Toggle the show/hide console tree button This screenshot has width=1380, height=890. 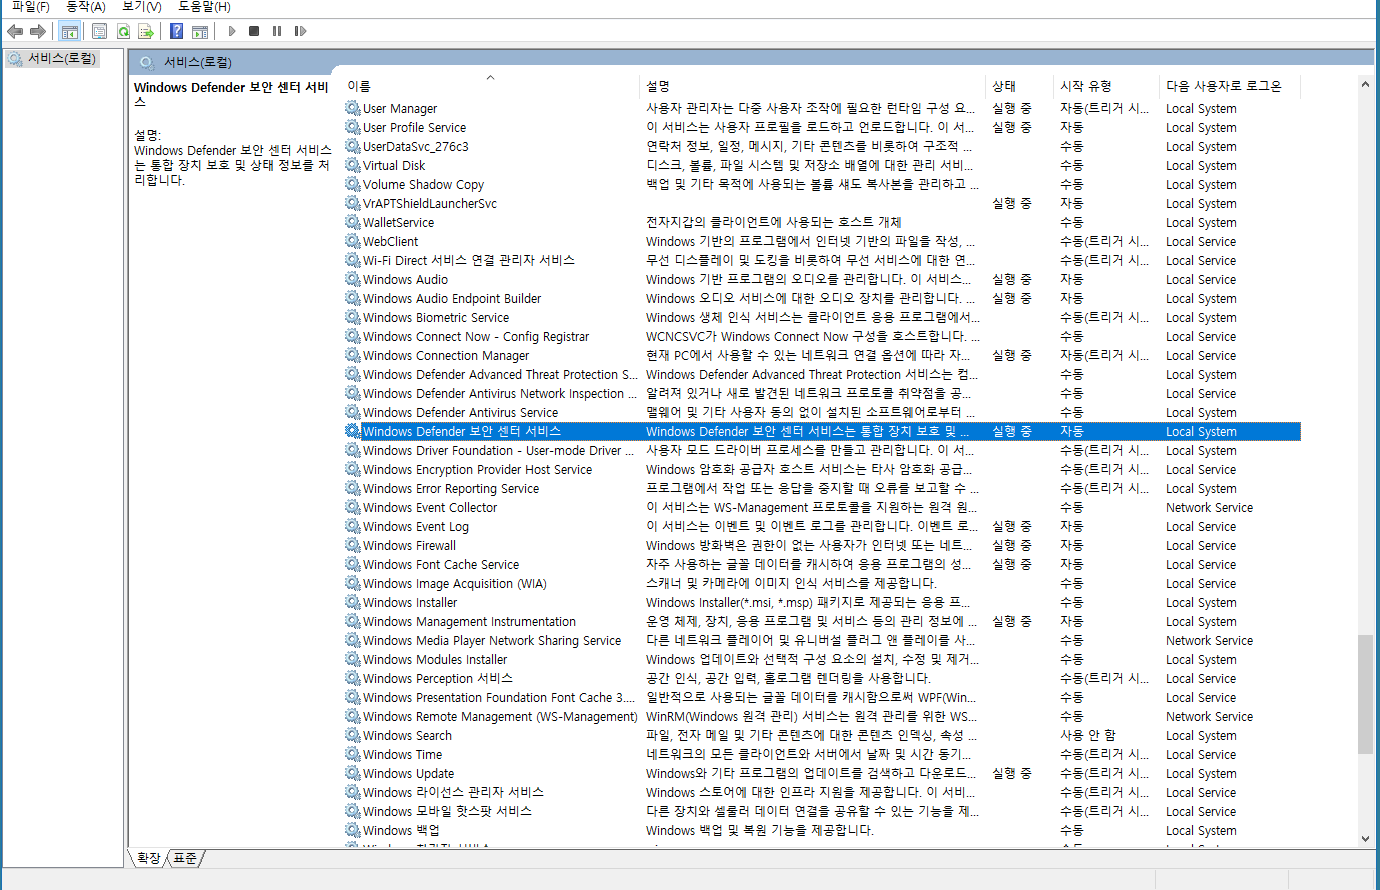[x=69, y=31]
